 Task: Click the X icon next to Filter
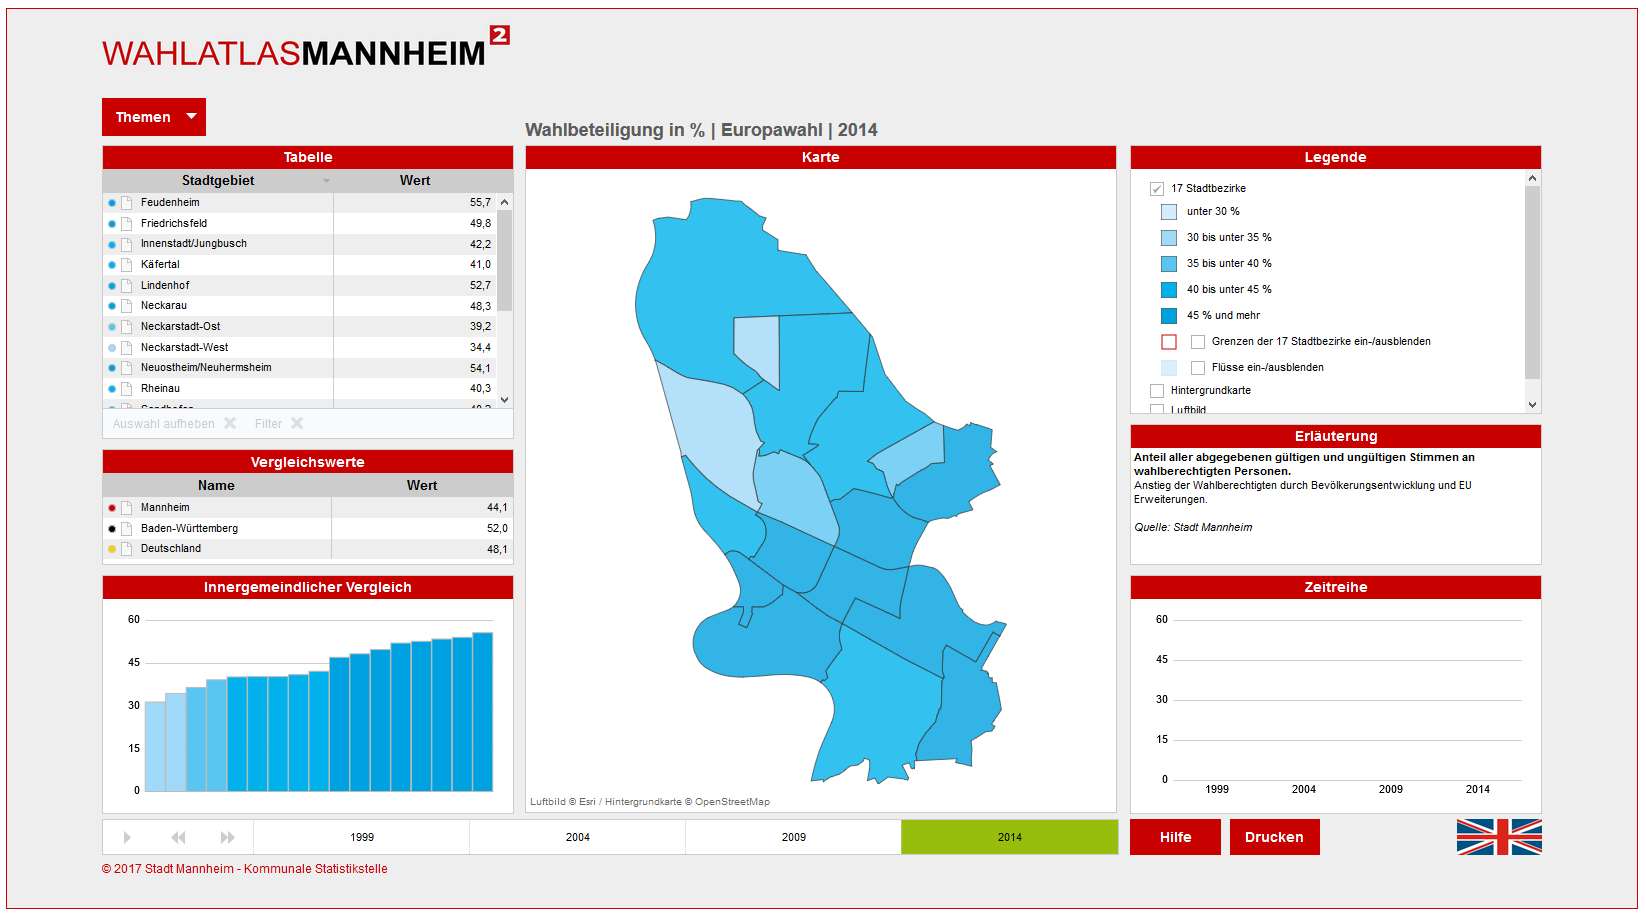297,424
